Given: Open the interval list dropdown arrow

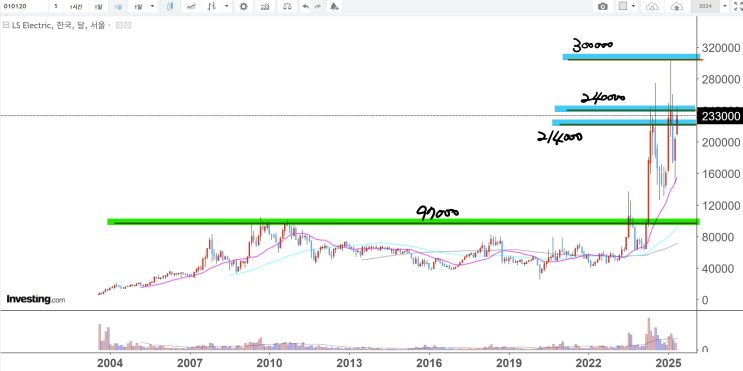Looking at the screenshot, I should (x=152, y=6).
